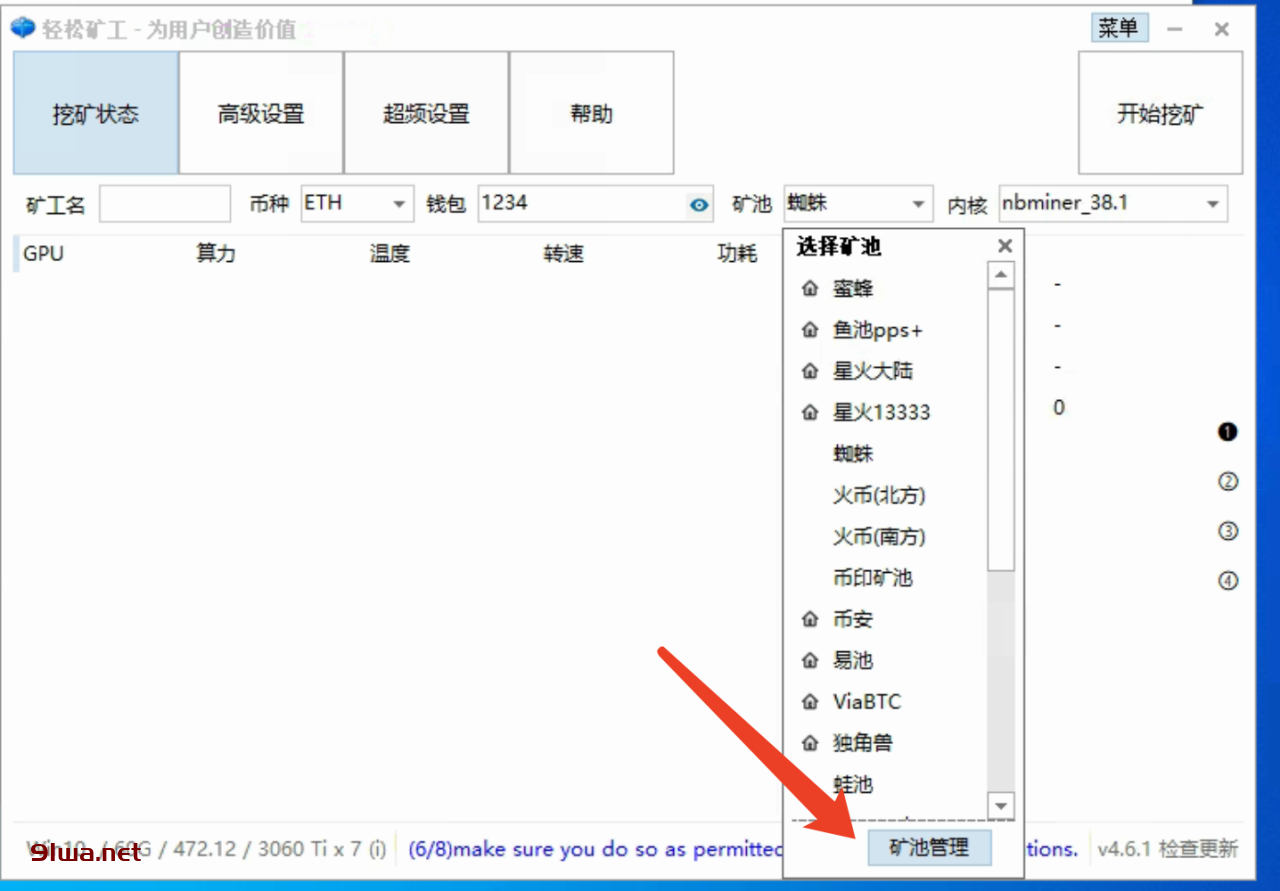Click the 钱包 input field with 1234
The height and width of the screenshot is (891, 1280).
click(596, 204)
